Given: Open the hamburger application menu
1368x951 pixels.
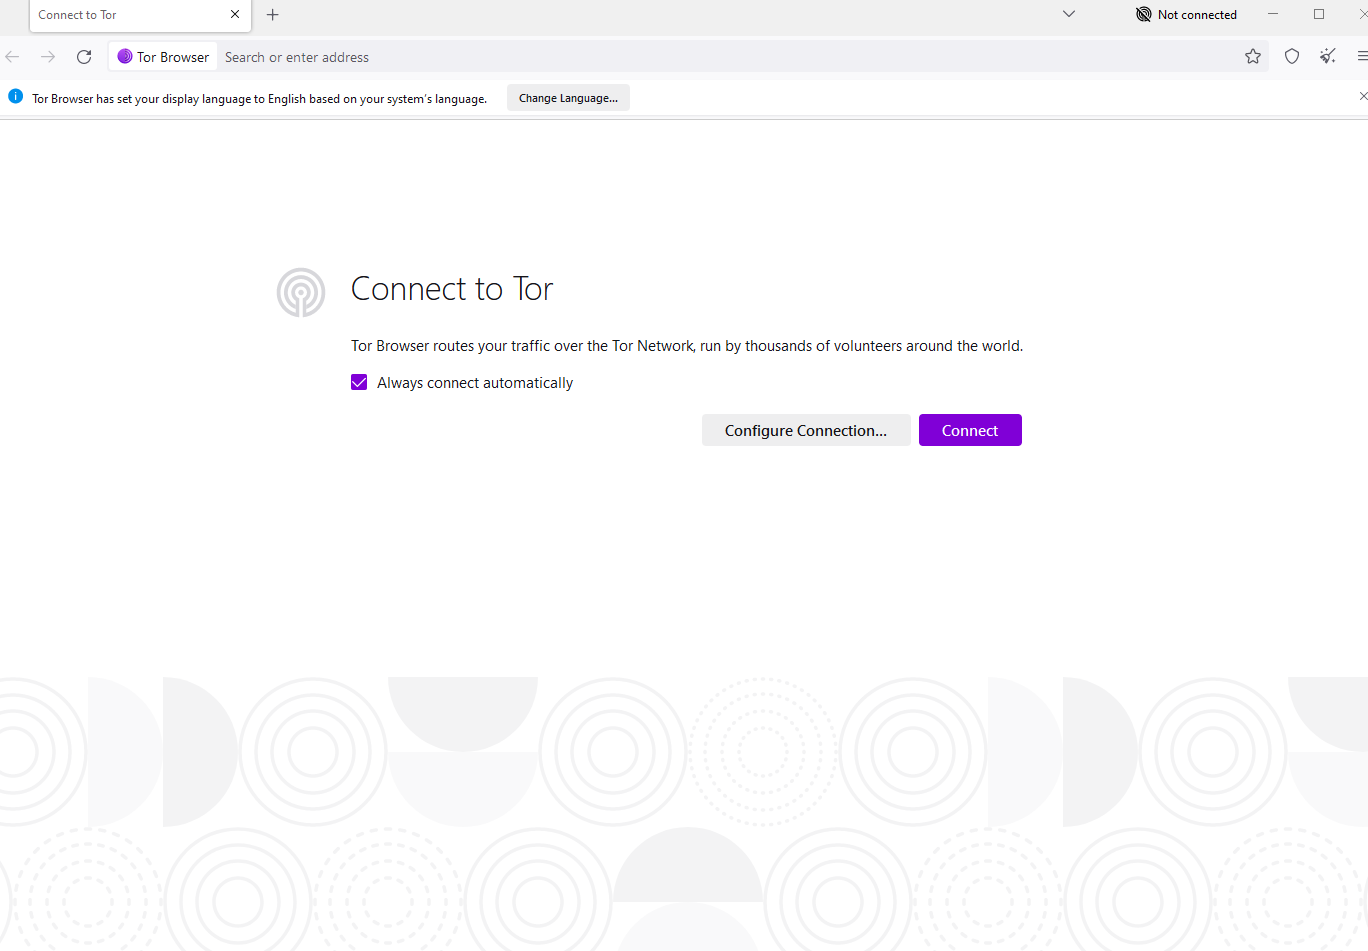Looking at the screenshot, I should [x=1361, y=57].
